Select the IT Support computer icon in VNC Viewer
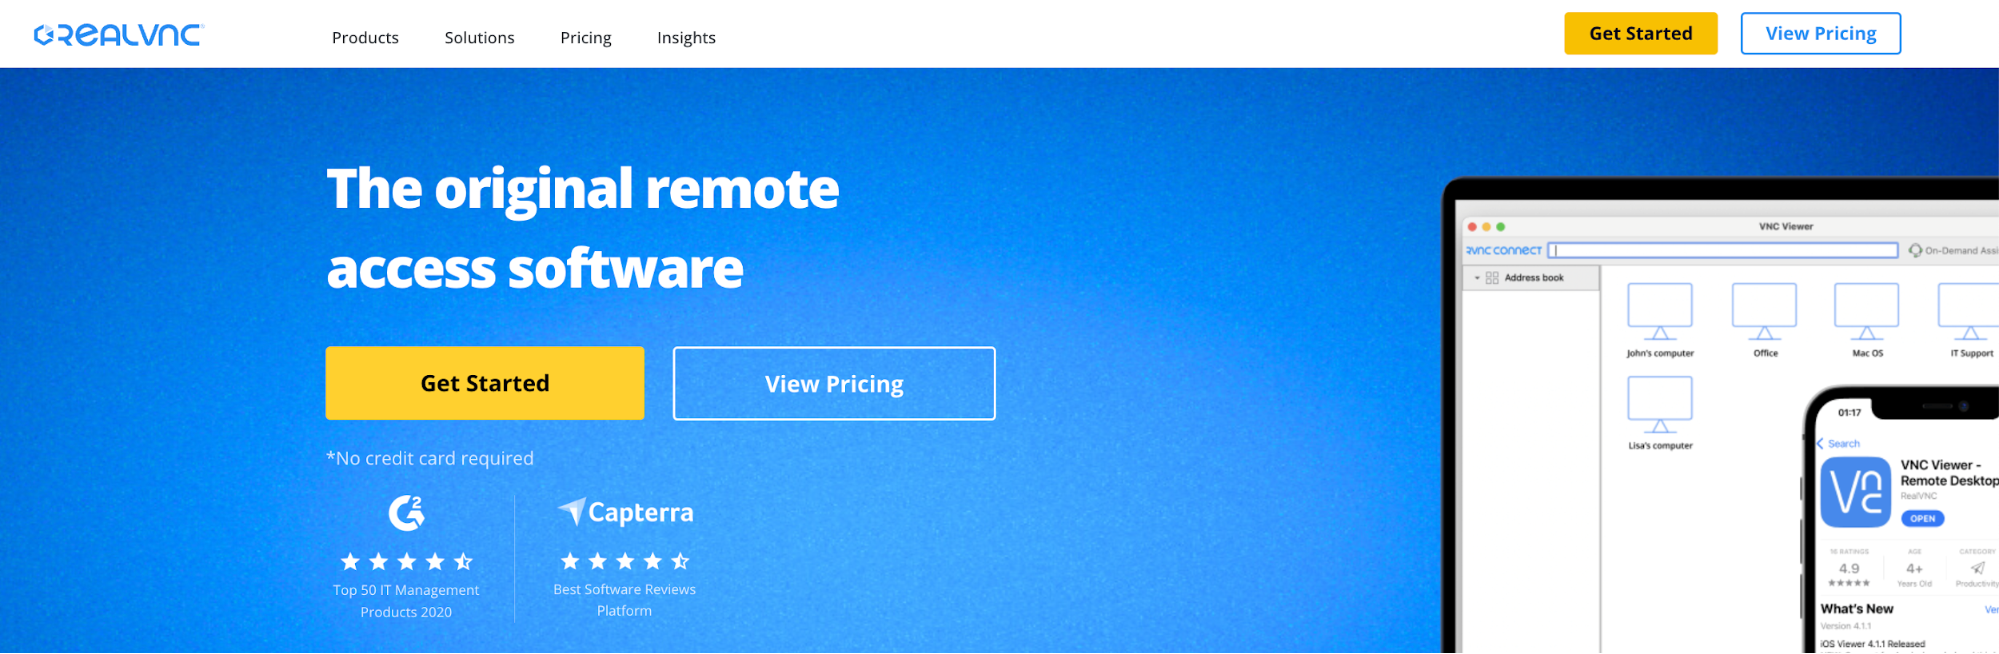1999x654 pixels. (1969, 311)
